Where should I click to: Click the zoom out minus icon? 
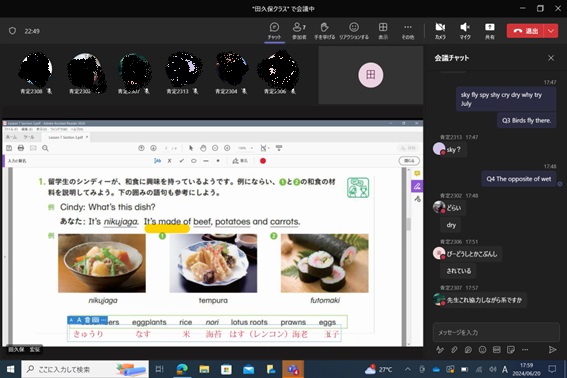pyautogui.click(x=215, y=148)
